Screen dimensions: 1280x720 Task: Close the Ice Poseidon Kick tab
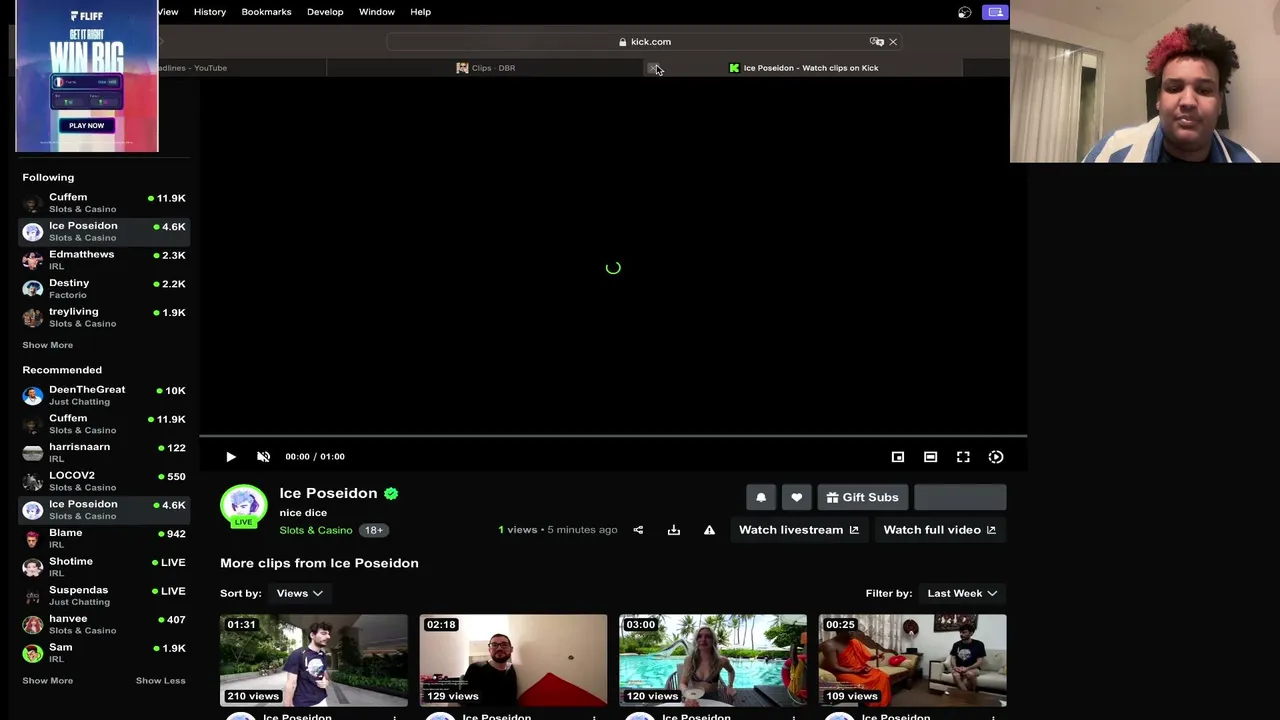coord(654,68)
